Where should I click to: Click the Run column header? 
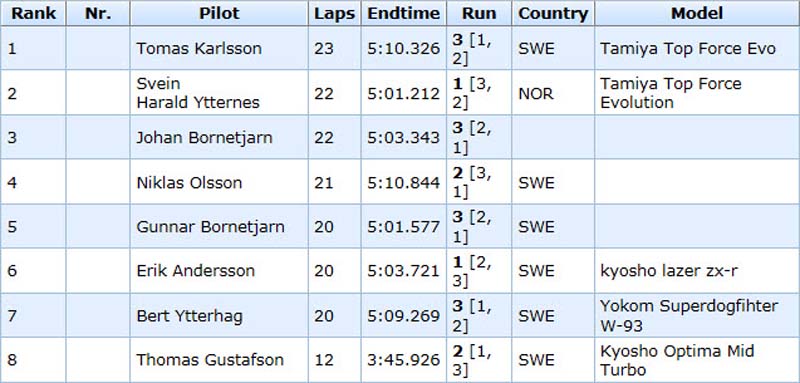(479, 13)
